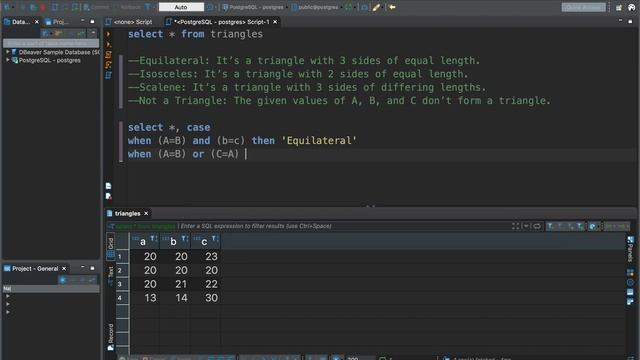Select row 4 header in results grid
This screenshot has height=360, width=640.
tap(122, 298)
